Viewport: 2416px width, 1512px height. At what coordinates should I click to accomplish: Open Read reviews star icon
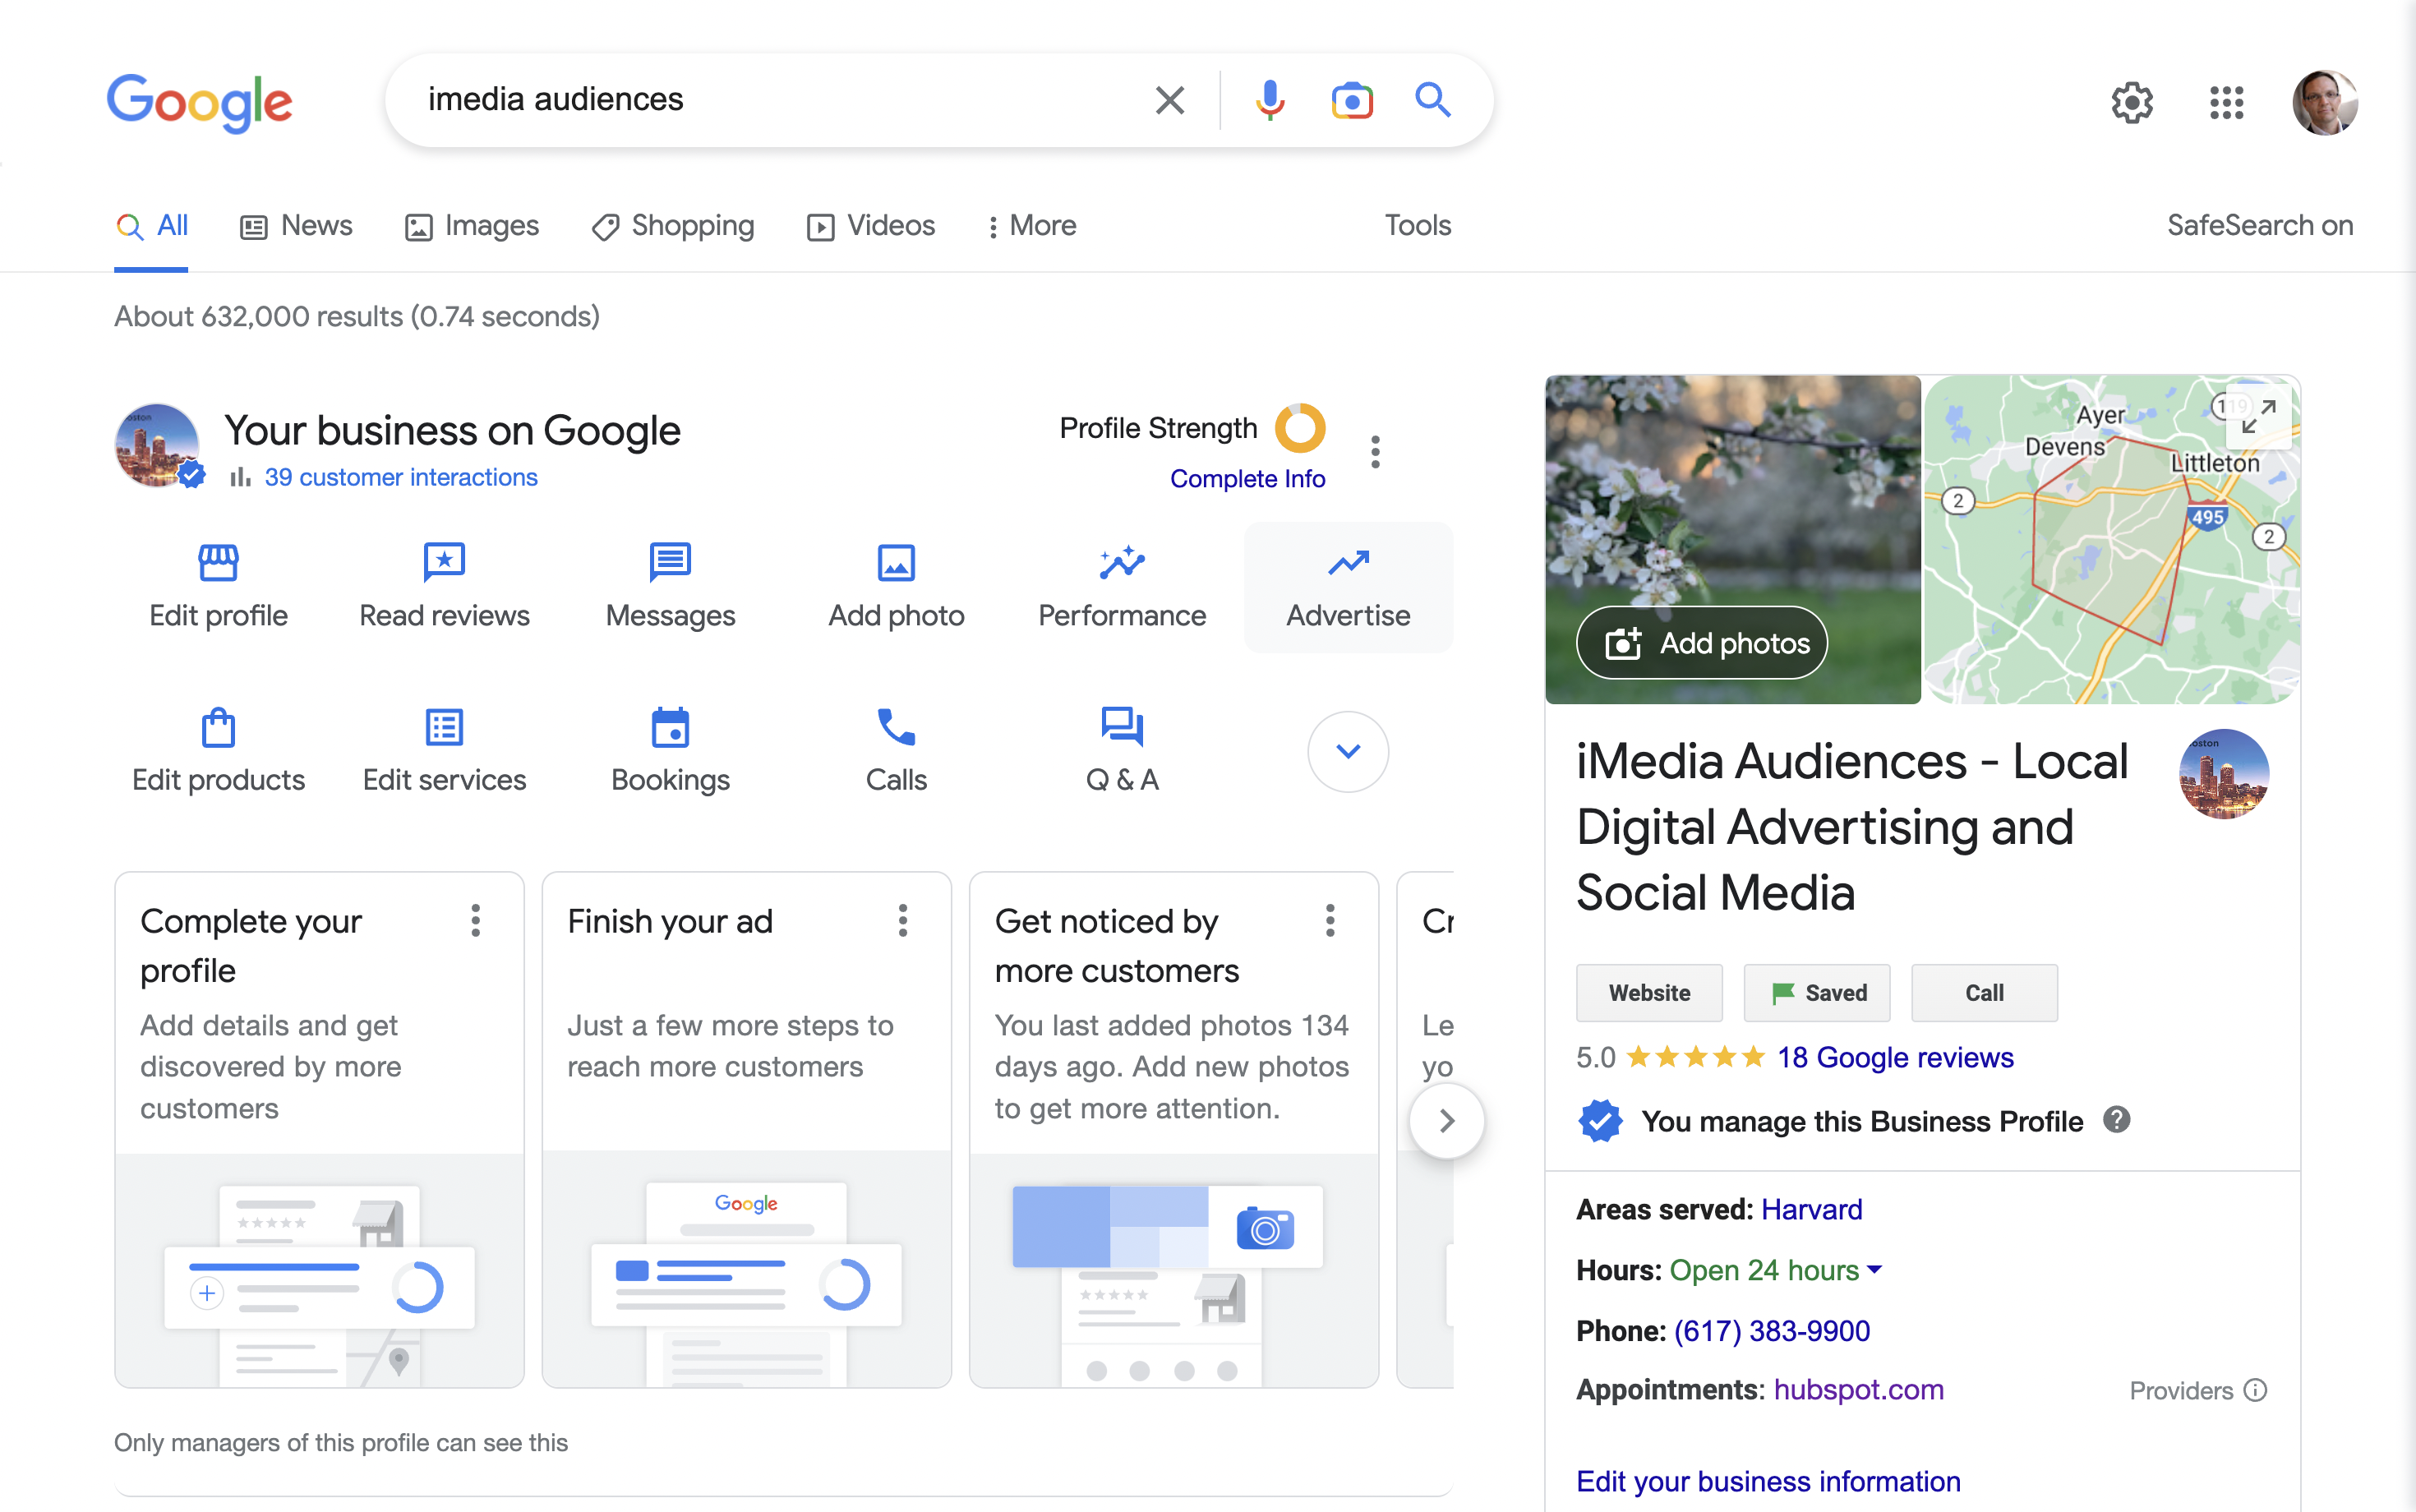pyautogui.click(x=444, y=562)
